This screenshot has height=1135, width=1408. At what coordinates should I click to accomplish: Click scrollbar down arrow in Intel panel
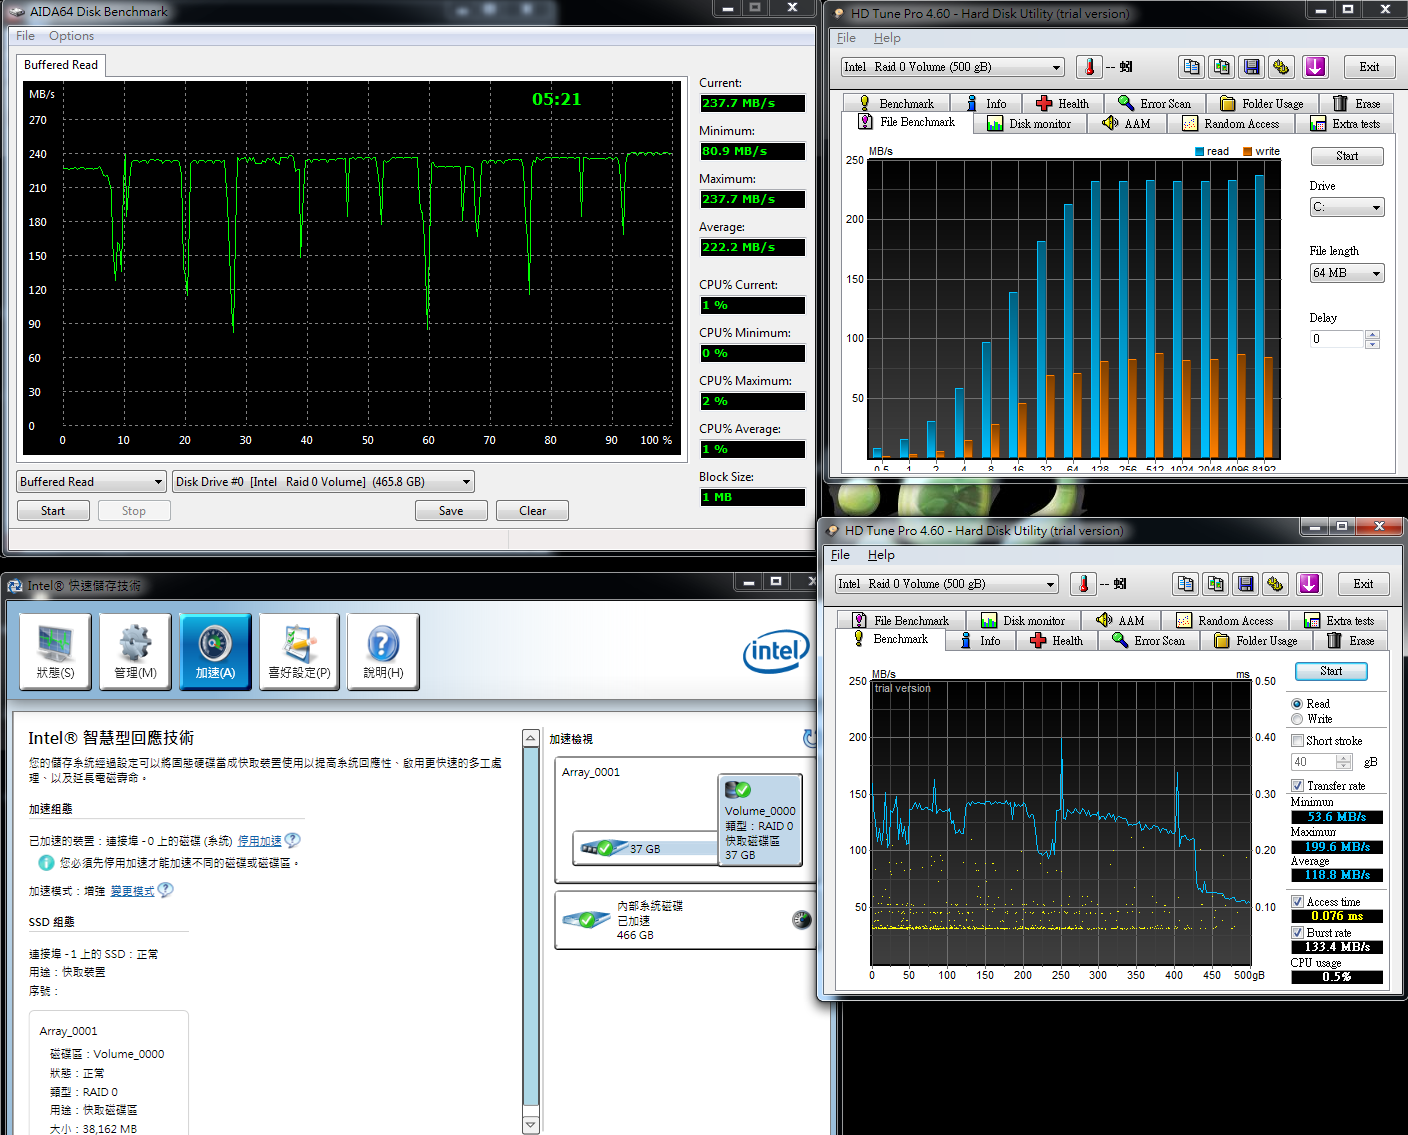click(x=531, y=1125)
